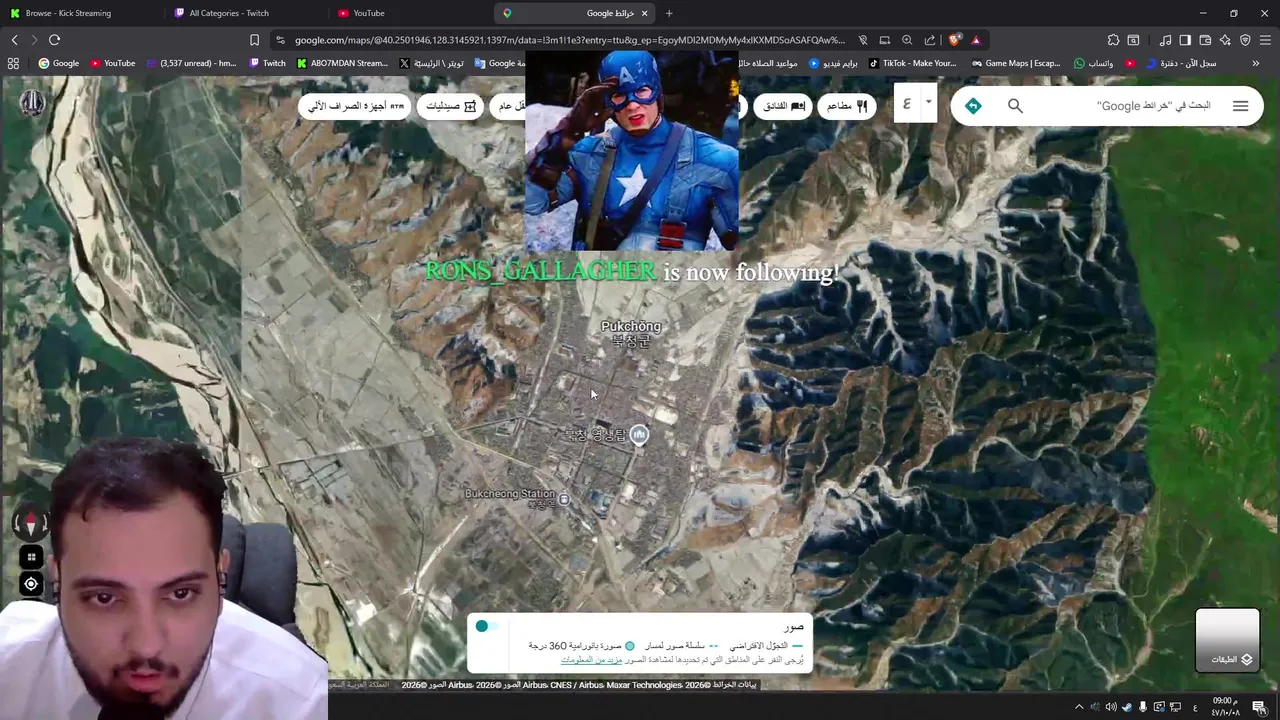Reload the current page
The image size is (1280, 720).
[x=54, y=40]
